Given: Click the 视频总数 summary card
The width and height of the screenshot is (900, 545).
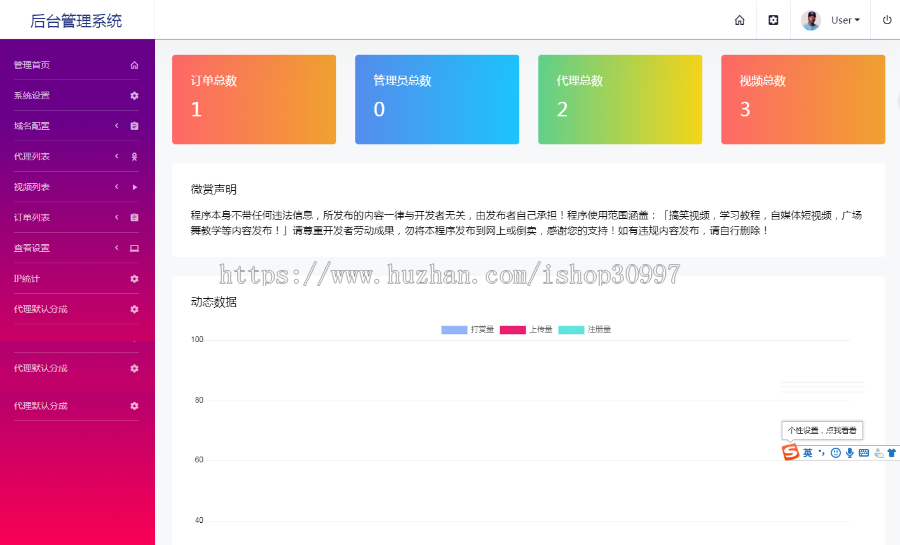Looking at the screenshot, I should [x=803, y=99].
